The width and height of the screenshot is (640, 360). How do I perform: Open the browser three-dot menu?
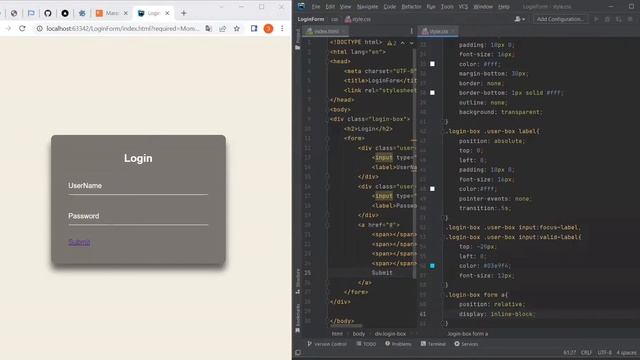[x=282, y=29]
